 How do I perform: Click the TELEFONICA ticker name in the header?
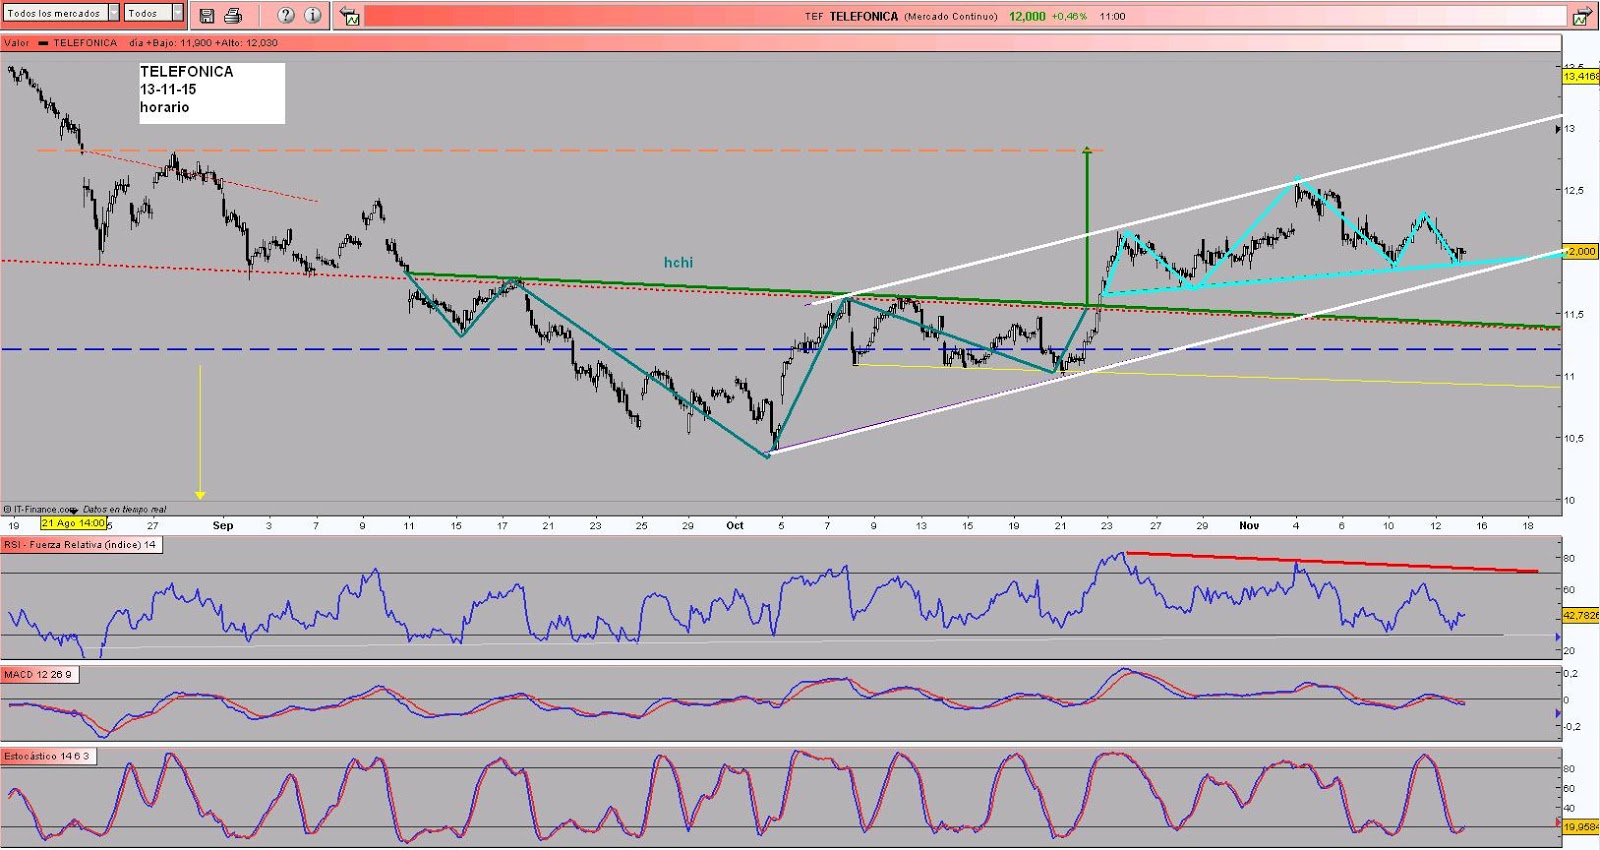click(x=863, y=16)
